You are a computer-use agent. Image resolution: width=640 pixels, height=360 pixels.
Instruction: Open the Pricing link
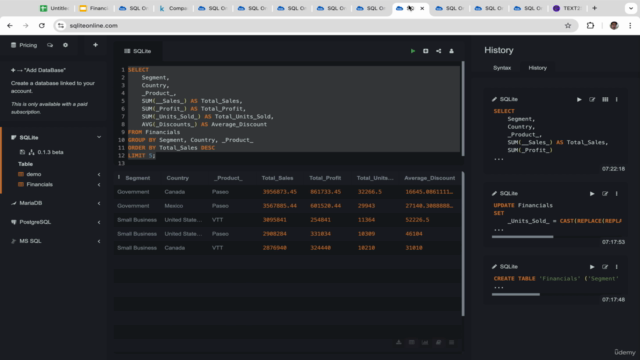coord(24,45)
